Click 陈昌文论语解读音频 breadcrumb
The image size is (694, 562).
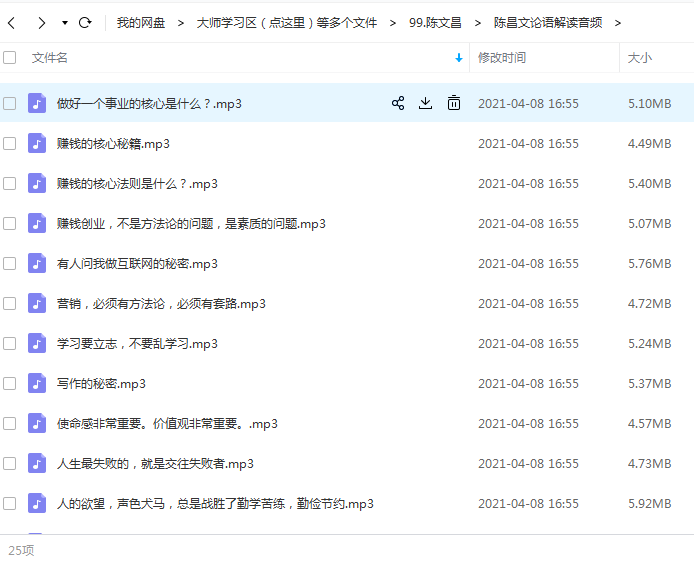(x=548, y=23)
